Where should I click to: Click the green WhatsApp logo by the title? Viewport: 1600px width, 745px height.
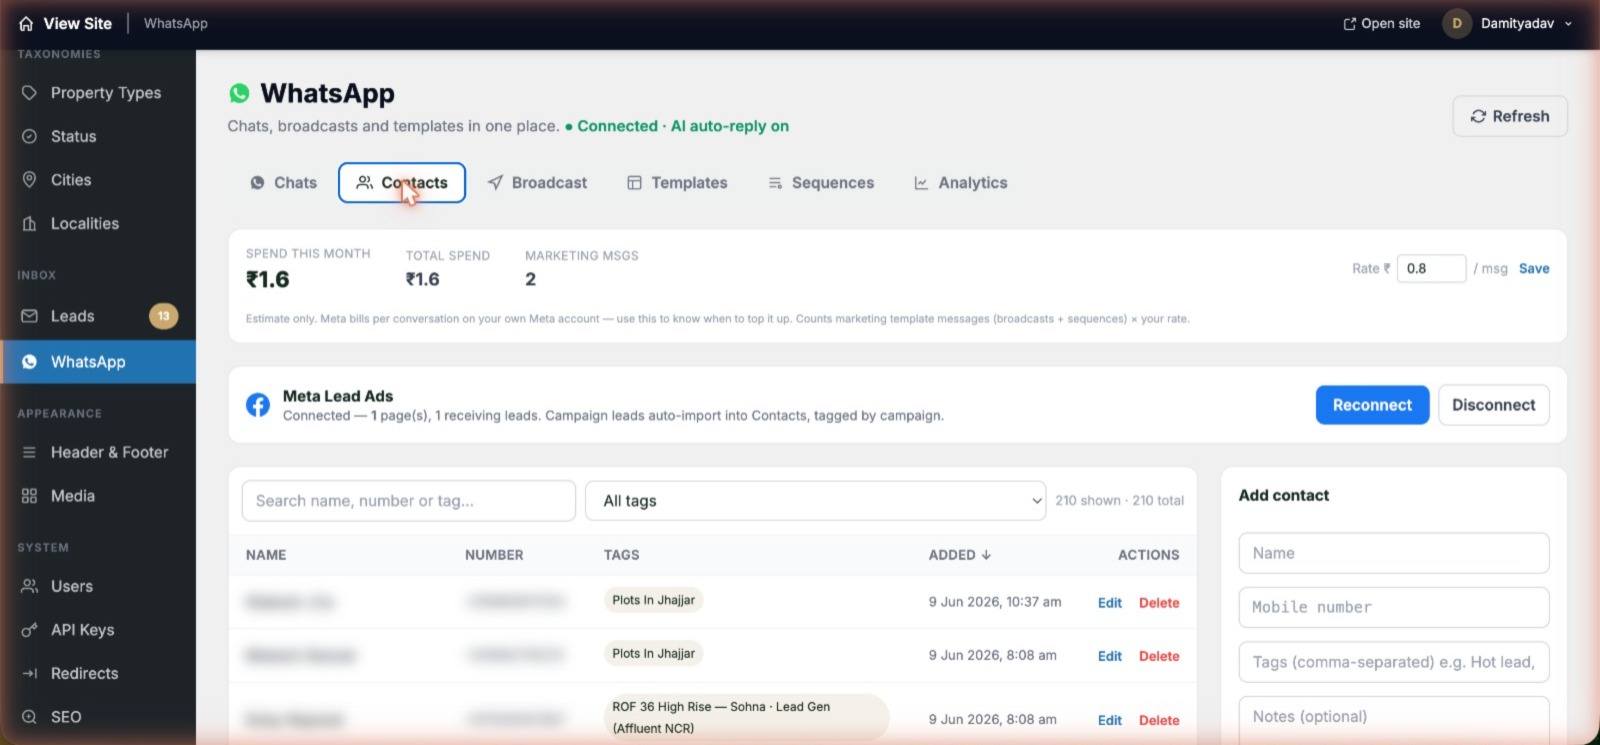[x=239, y=93]
